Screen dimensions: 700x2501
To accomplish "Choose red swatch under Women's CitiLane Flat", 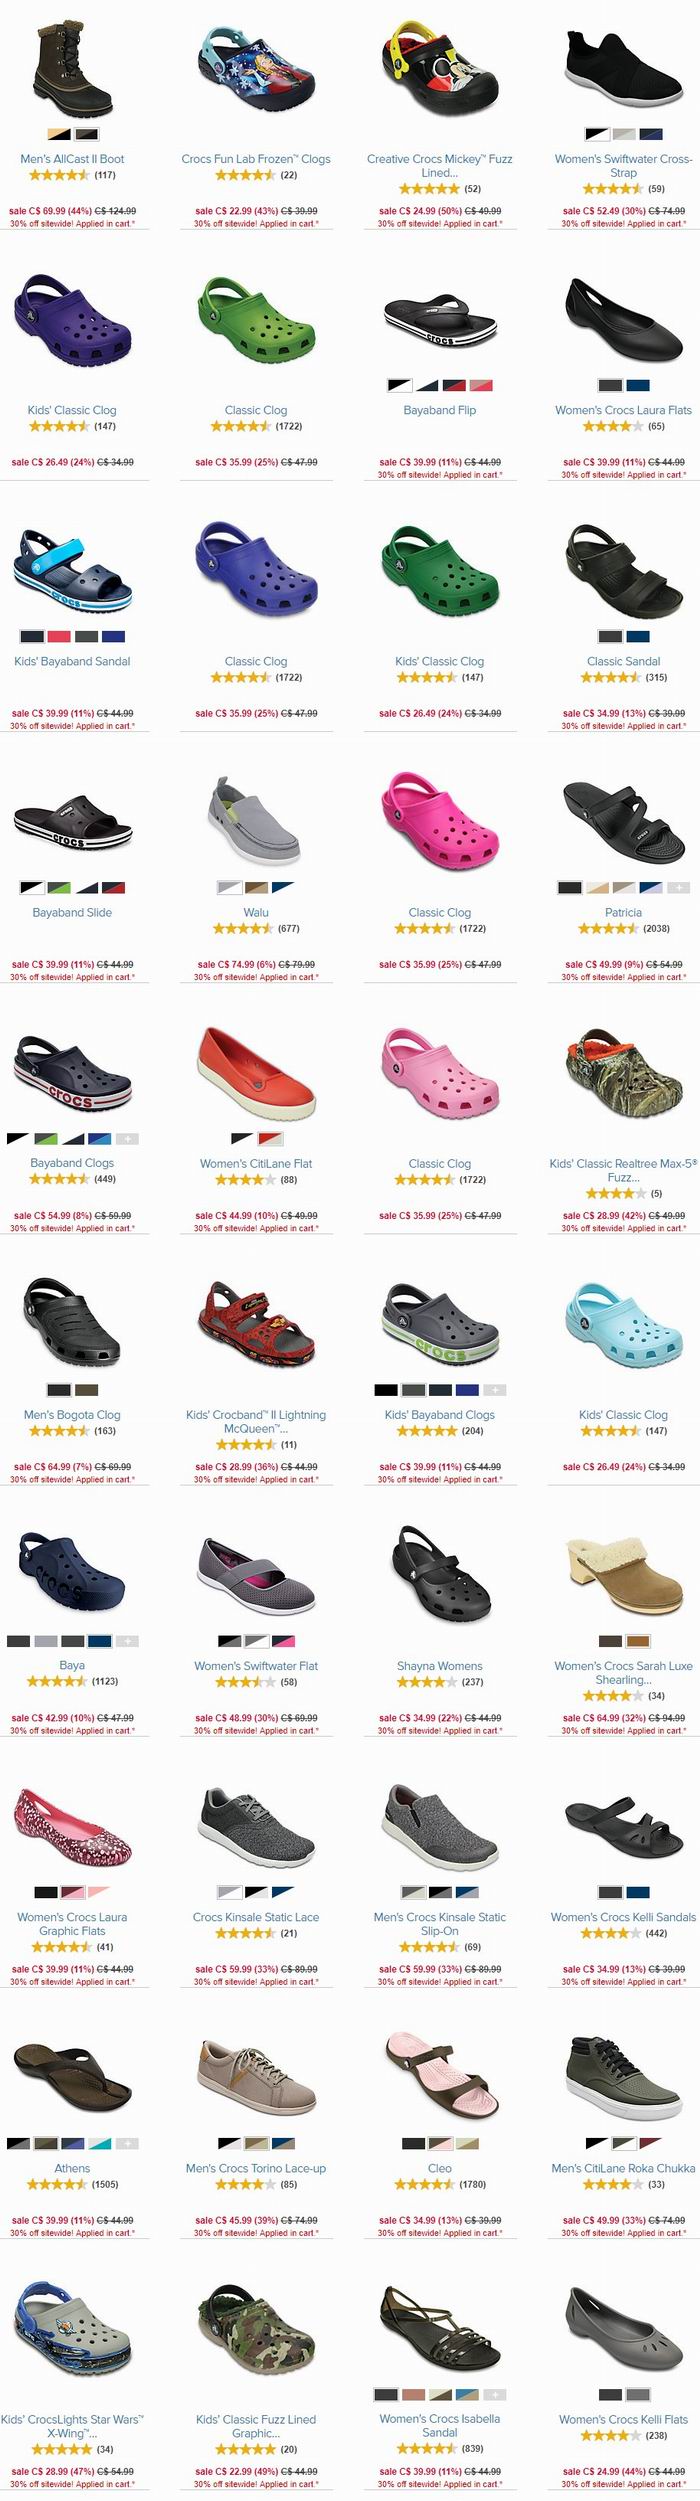I will click(x=270, y=1138).
